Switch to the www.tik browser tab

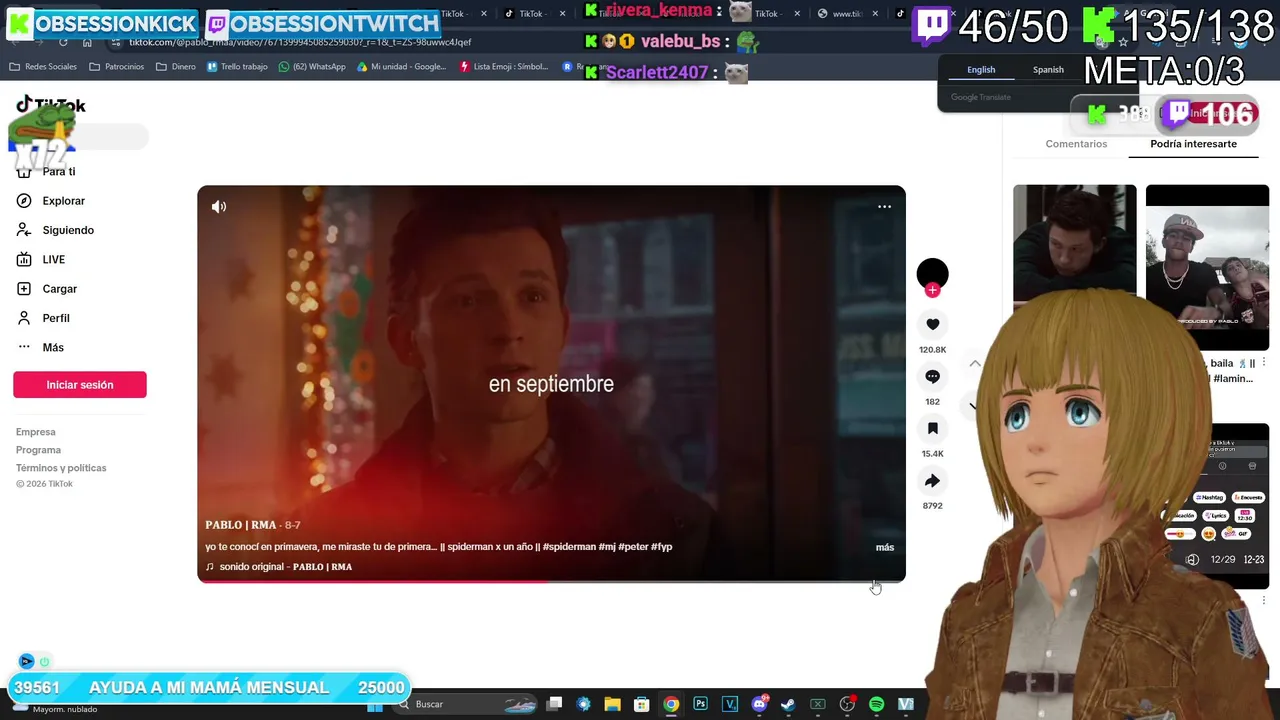click(847, 14)
